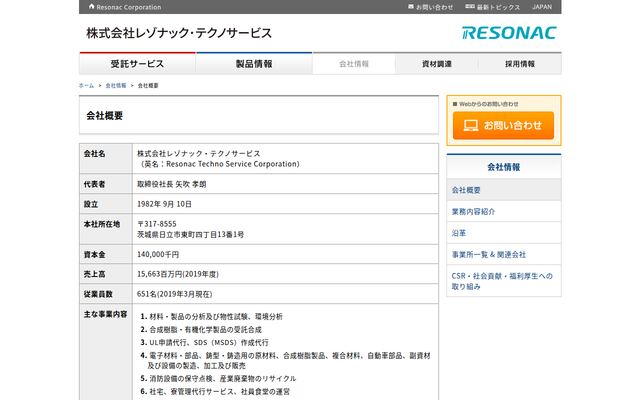Click the laptop icon on お問い合わせ button
Image resolution: width=640 pixels, height=400 pixels.
471,125
